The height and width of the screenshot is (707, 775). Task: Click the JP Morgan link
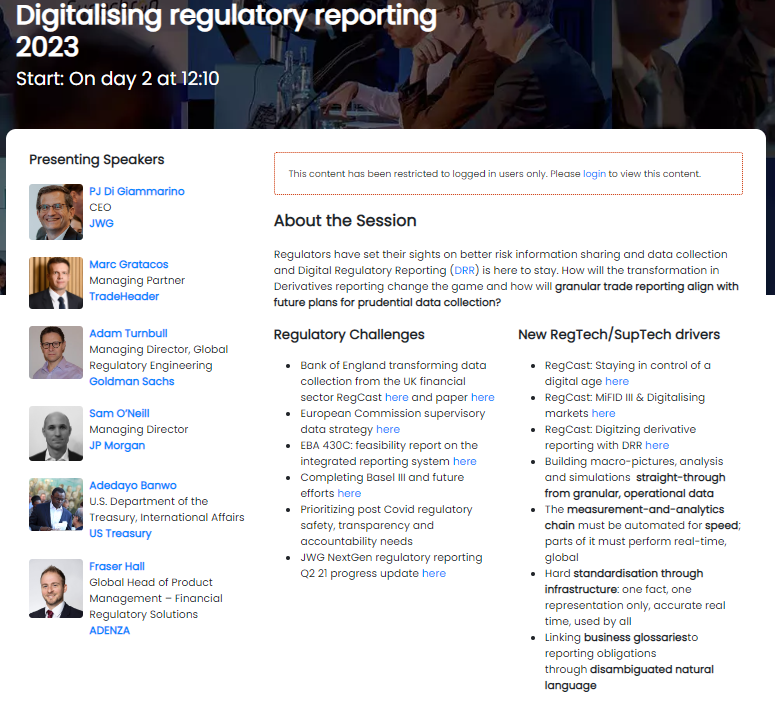(x=117, y=445)
